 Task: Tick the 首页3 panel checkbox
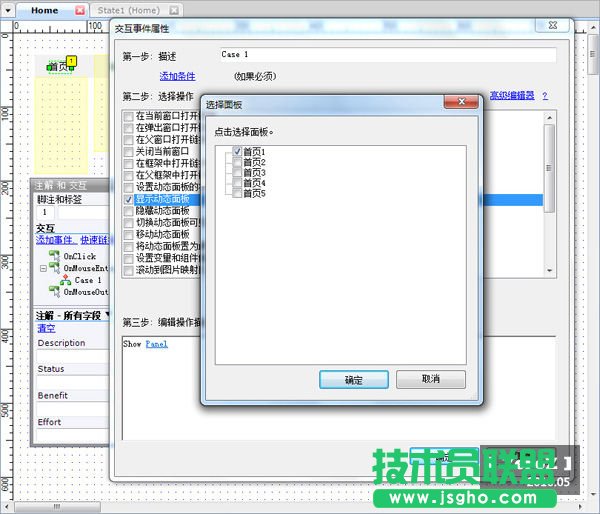pos(237,172)
